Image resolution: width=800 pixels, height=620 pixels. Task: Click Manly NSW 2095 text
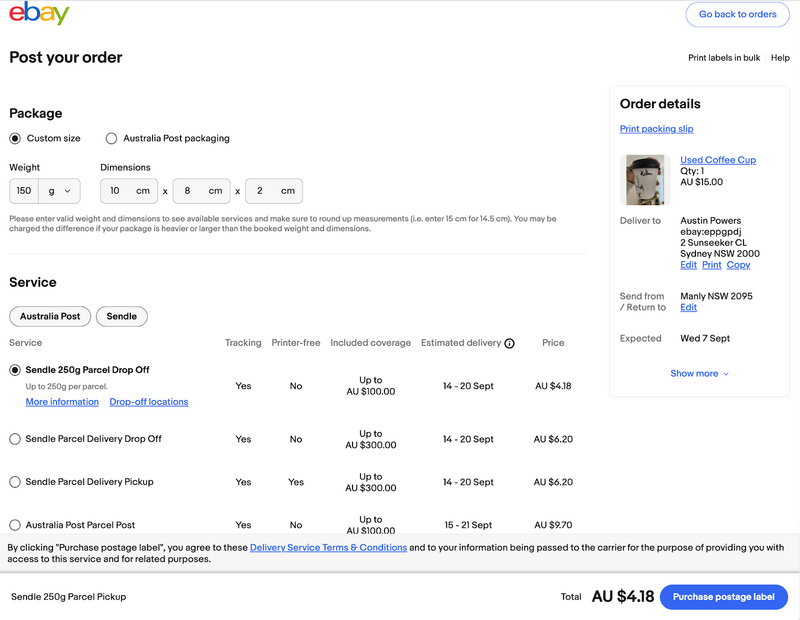click(716, 296)
